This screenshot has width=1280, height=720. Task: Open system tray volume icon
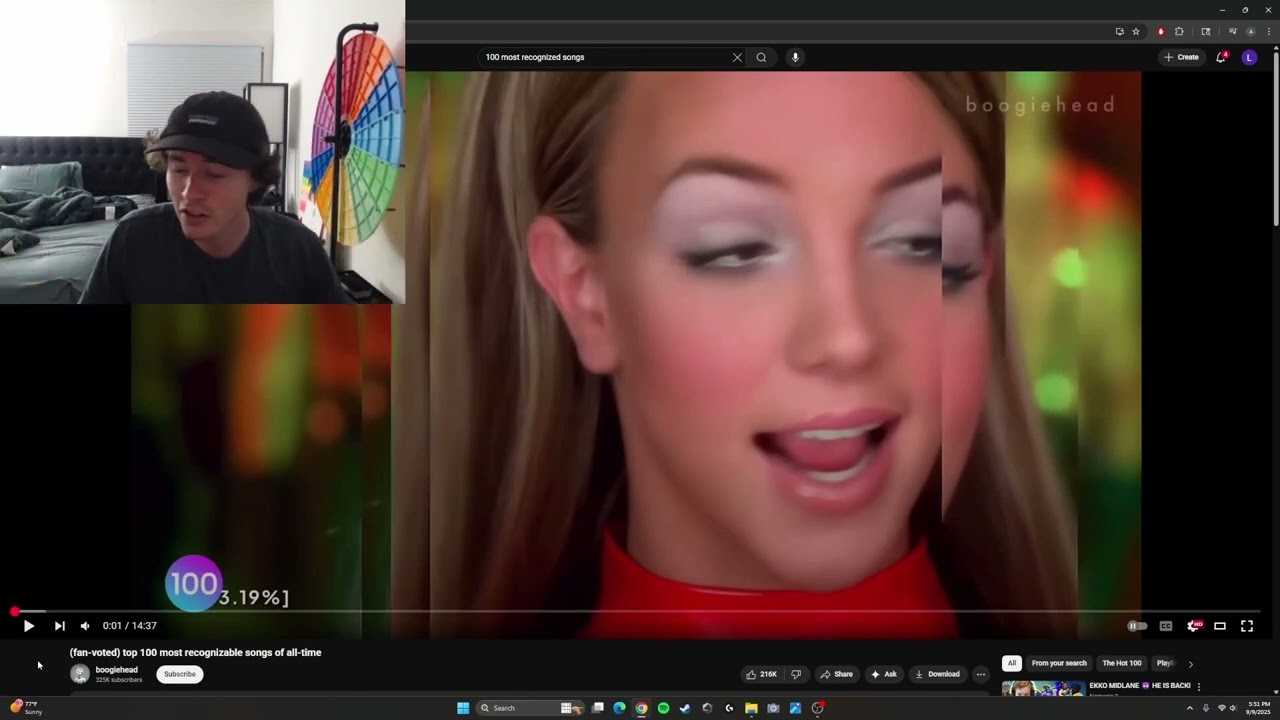point(1234,708)
